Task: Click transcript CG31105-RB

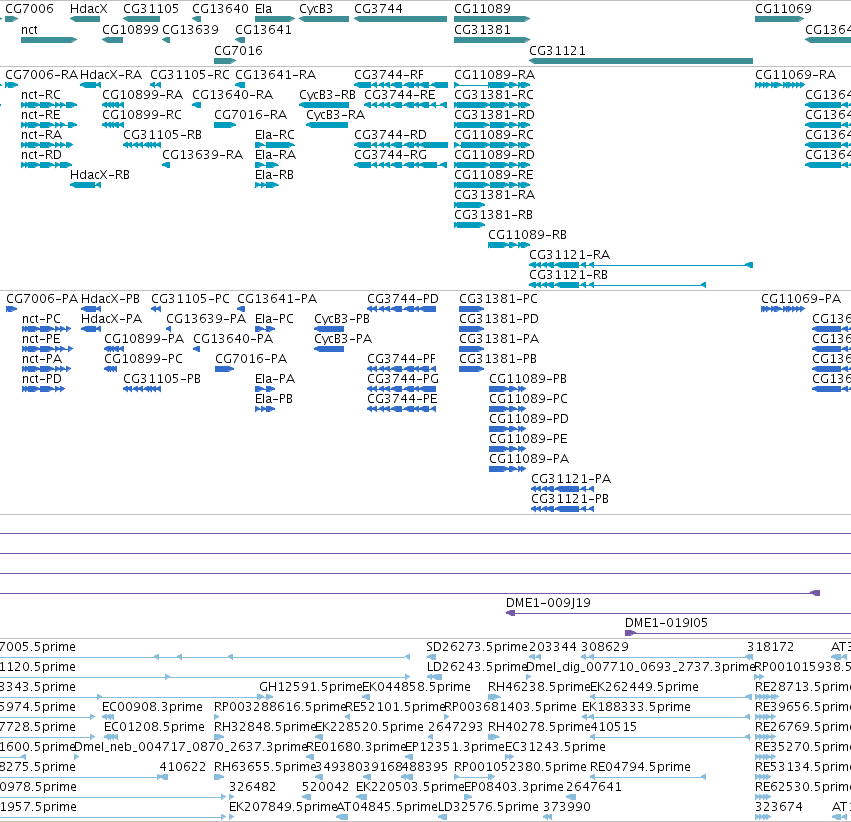Action: click(x=142, y=145)
